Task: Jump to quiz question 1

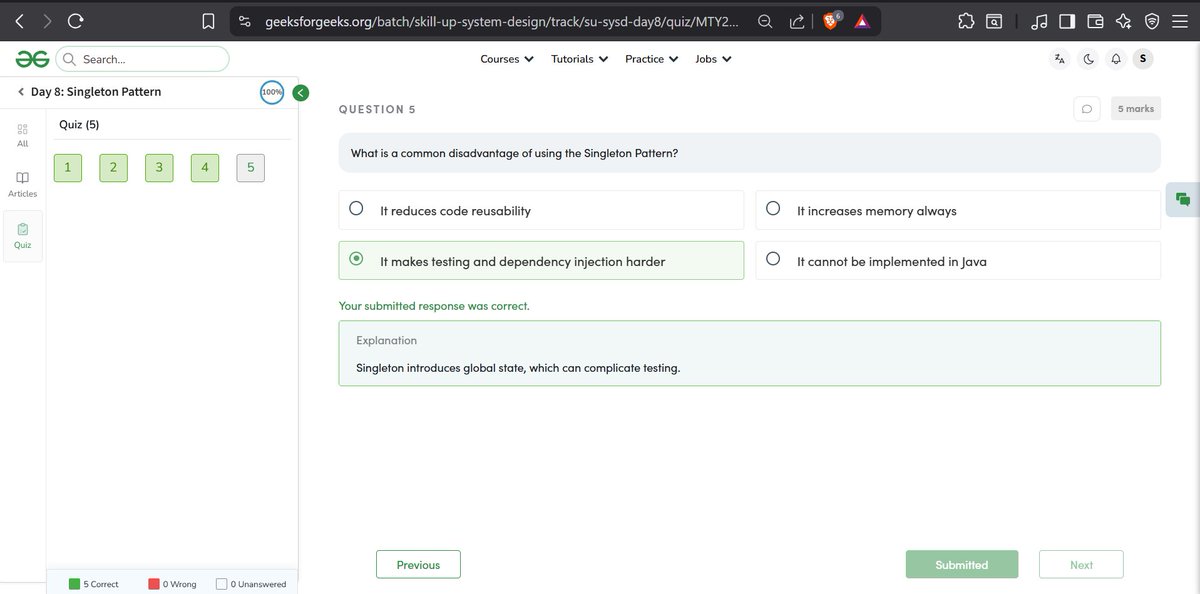Action: click(x=67, y=167)
